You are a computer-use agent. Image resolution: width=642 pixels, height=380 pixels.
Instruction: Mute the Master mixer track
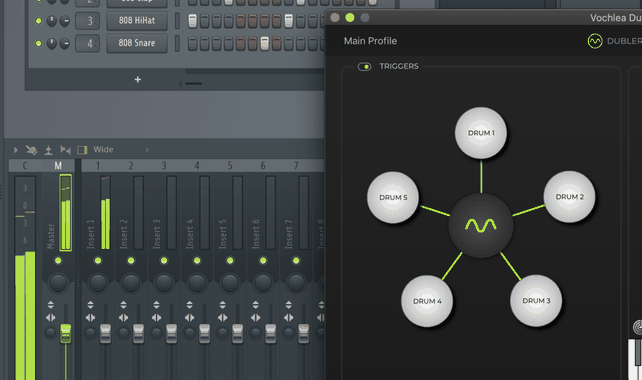[58, 260]
